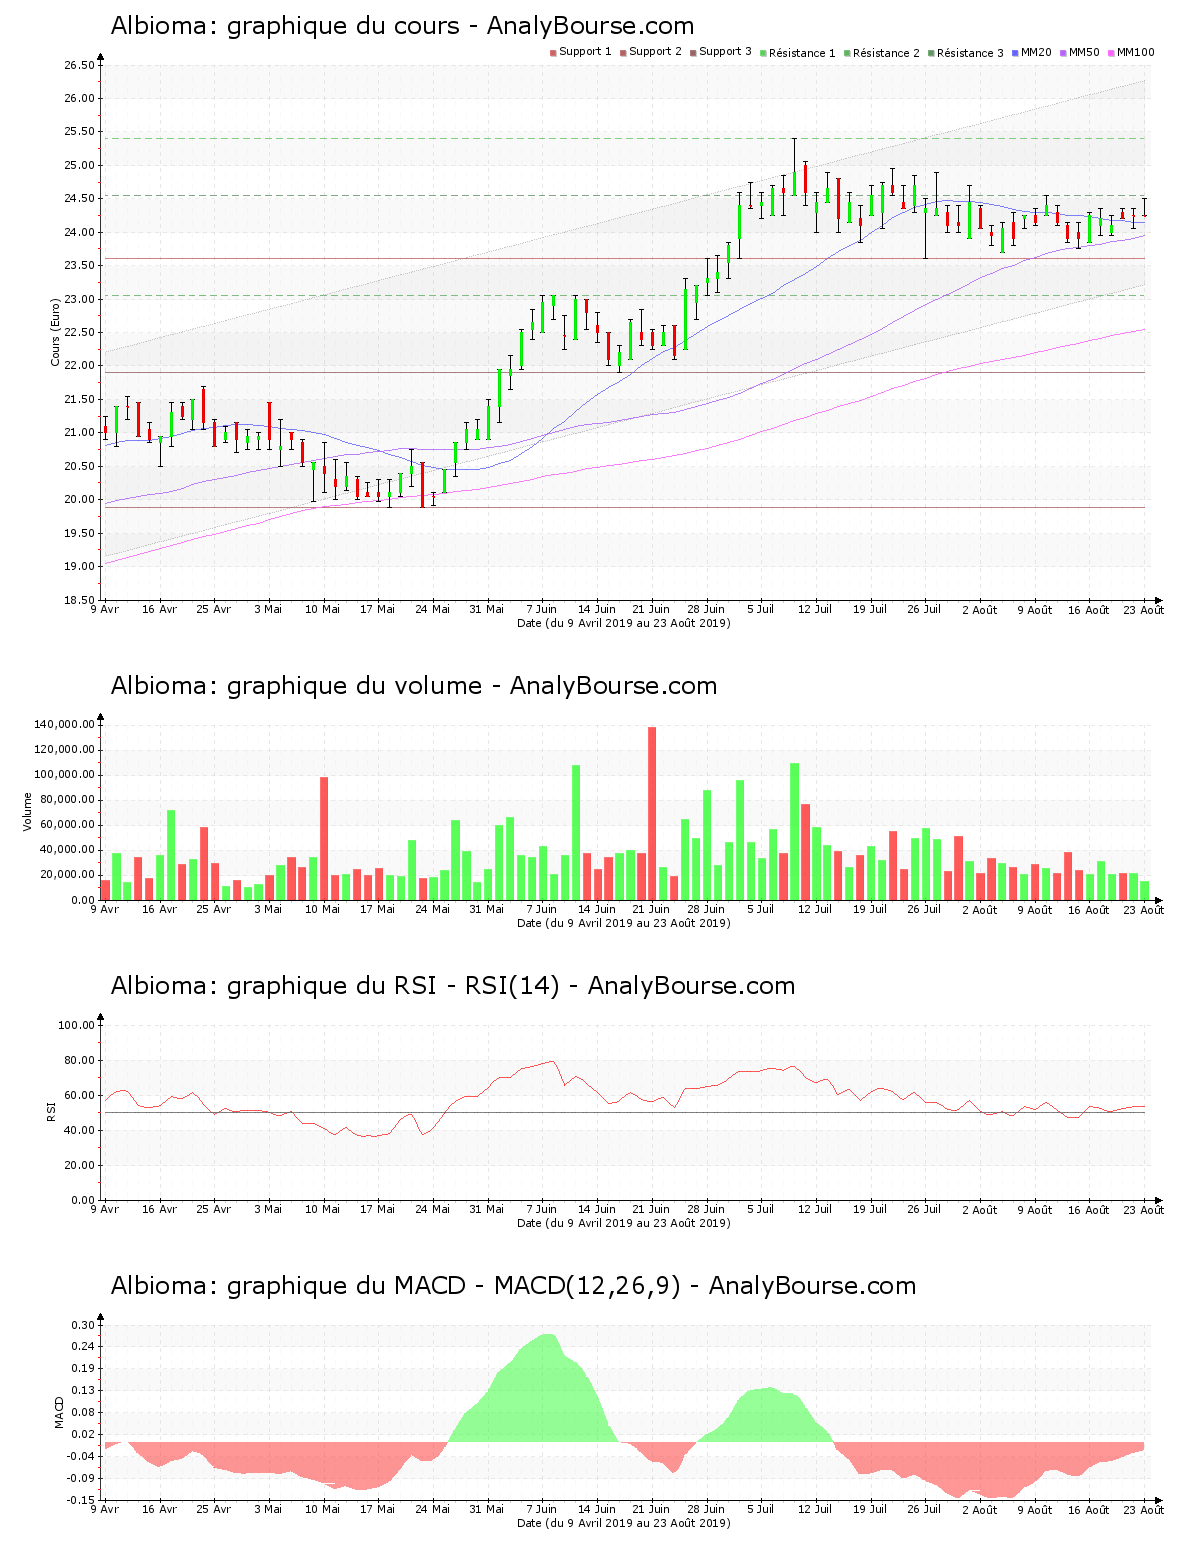1200x1550 pixels.
Task: Click the 100.00 value on RSI axis
Action: 76,1025
